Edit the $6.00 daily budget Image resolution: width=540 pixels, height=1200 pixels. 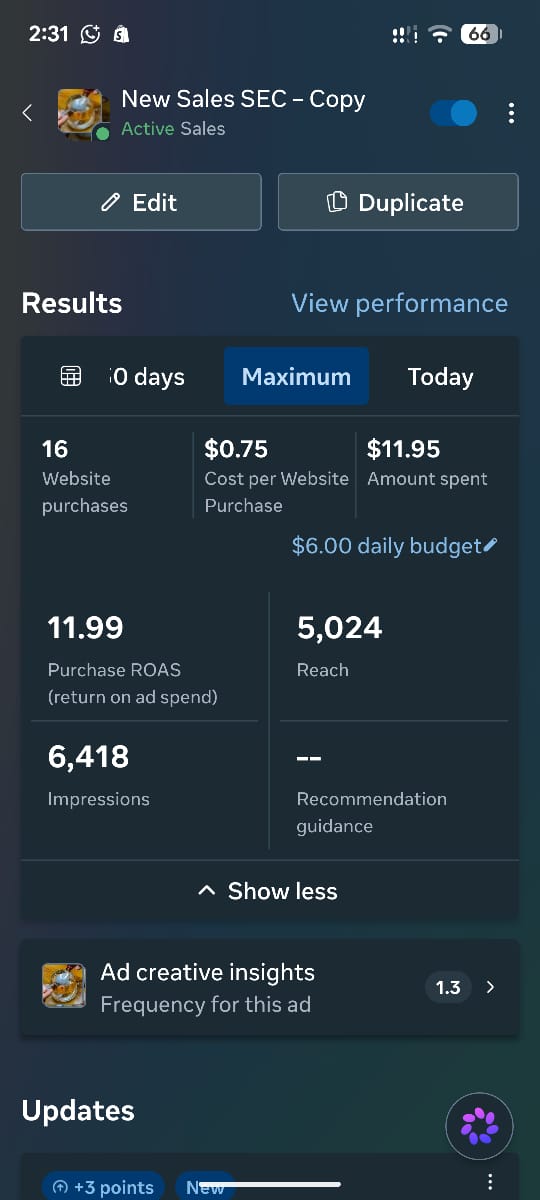[394, 546]
